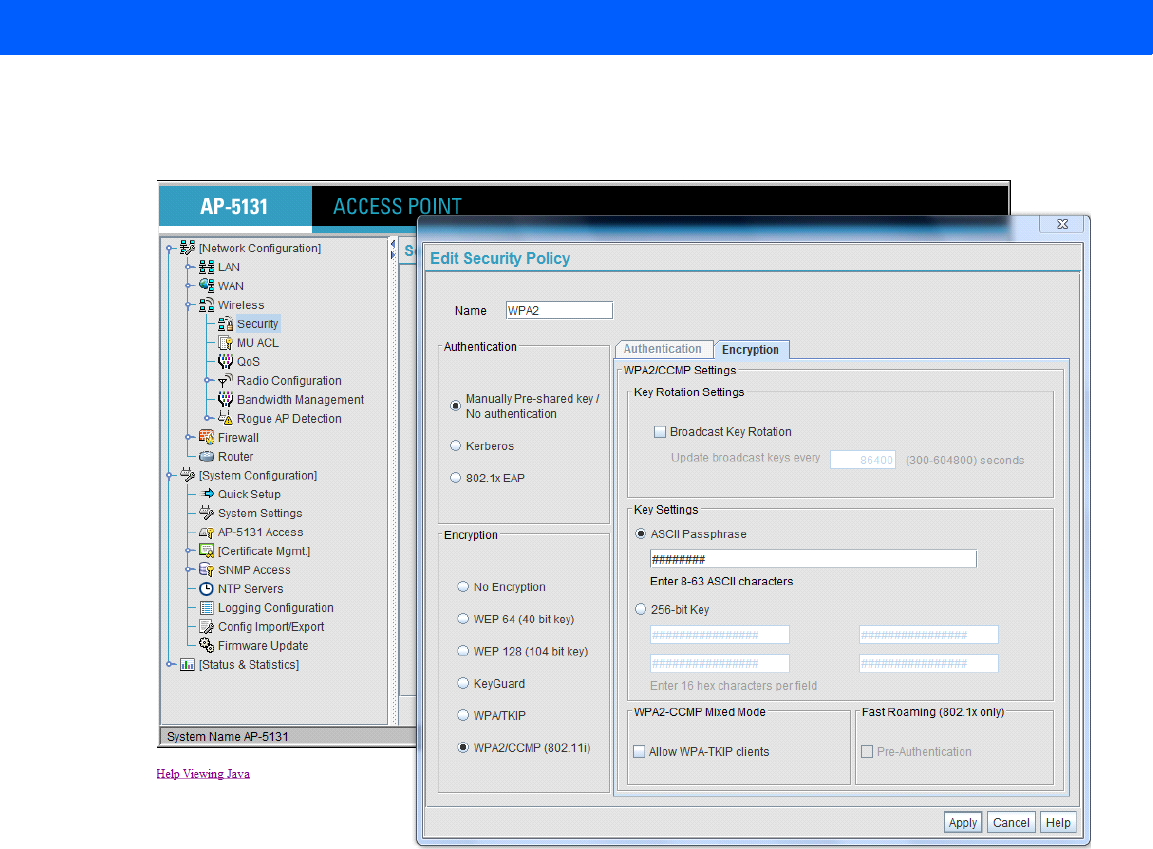Click the Wireless node icon
The width and height of the screenshot is (1153, 849).
207,304
